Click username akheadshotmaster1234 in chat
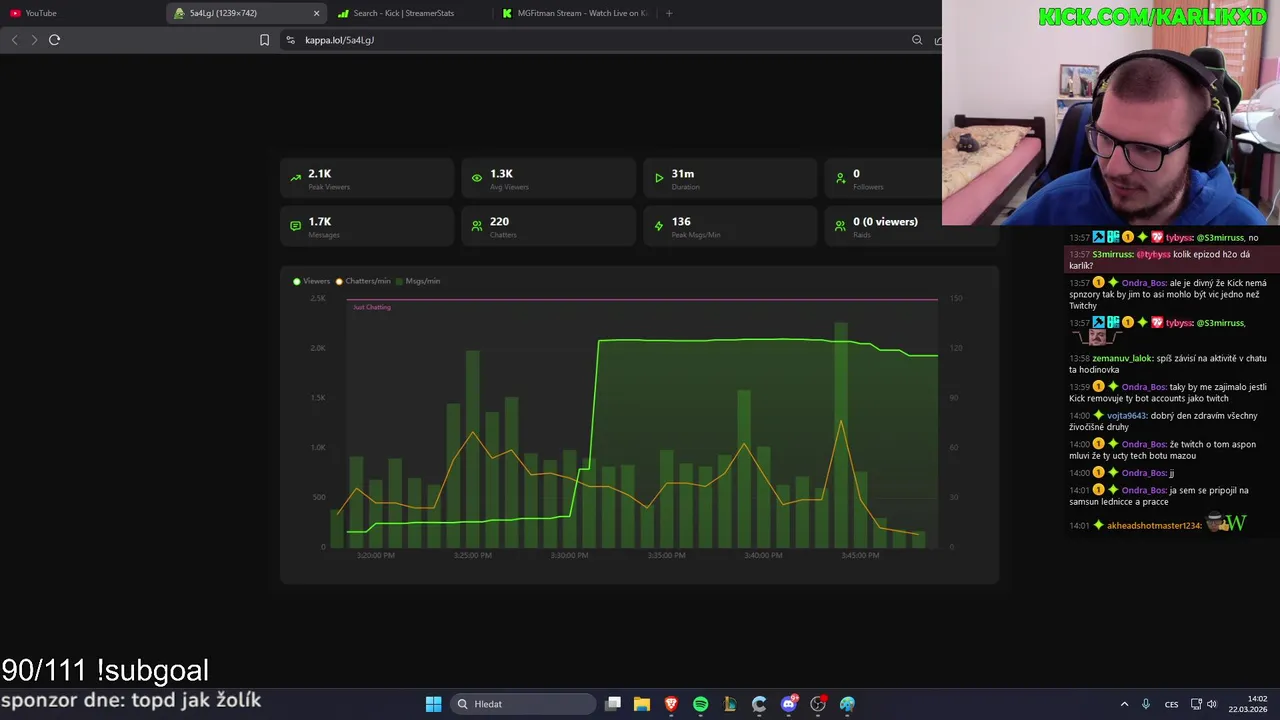1280x720 pixels. coord(1154,526)
